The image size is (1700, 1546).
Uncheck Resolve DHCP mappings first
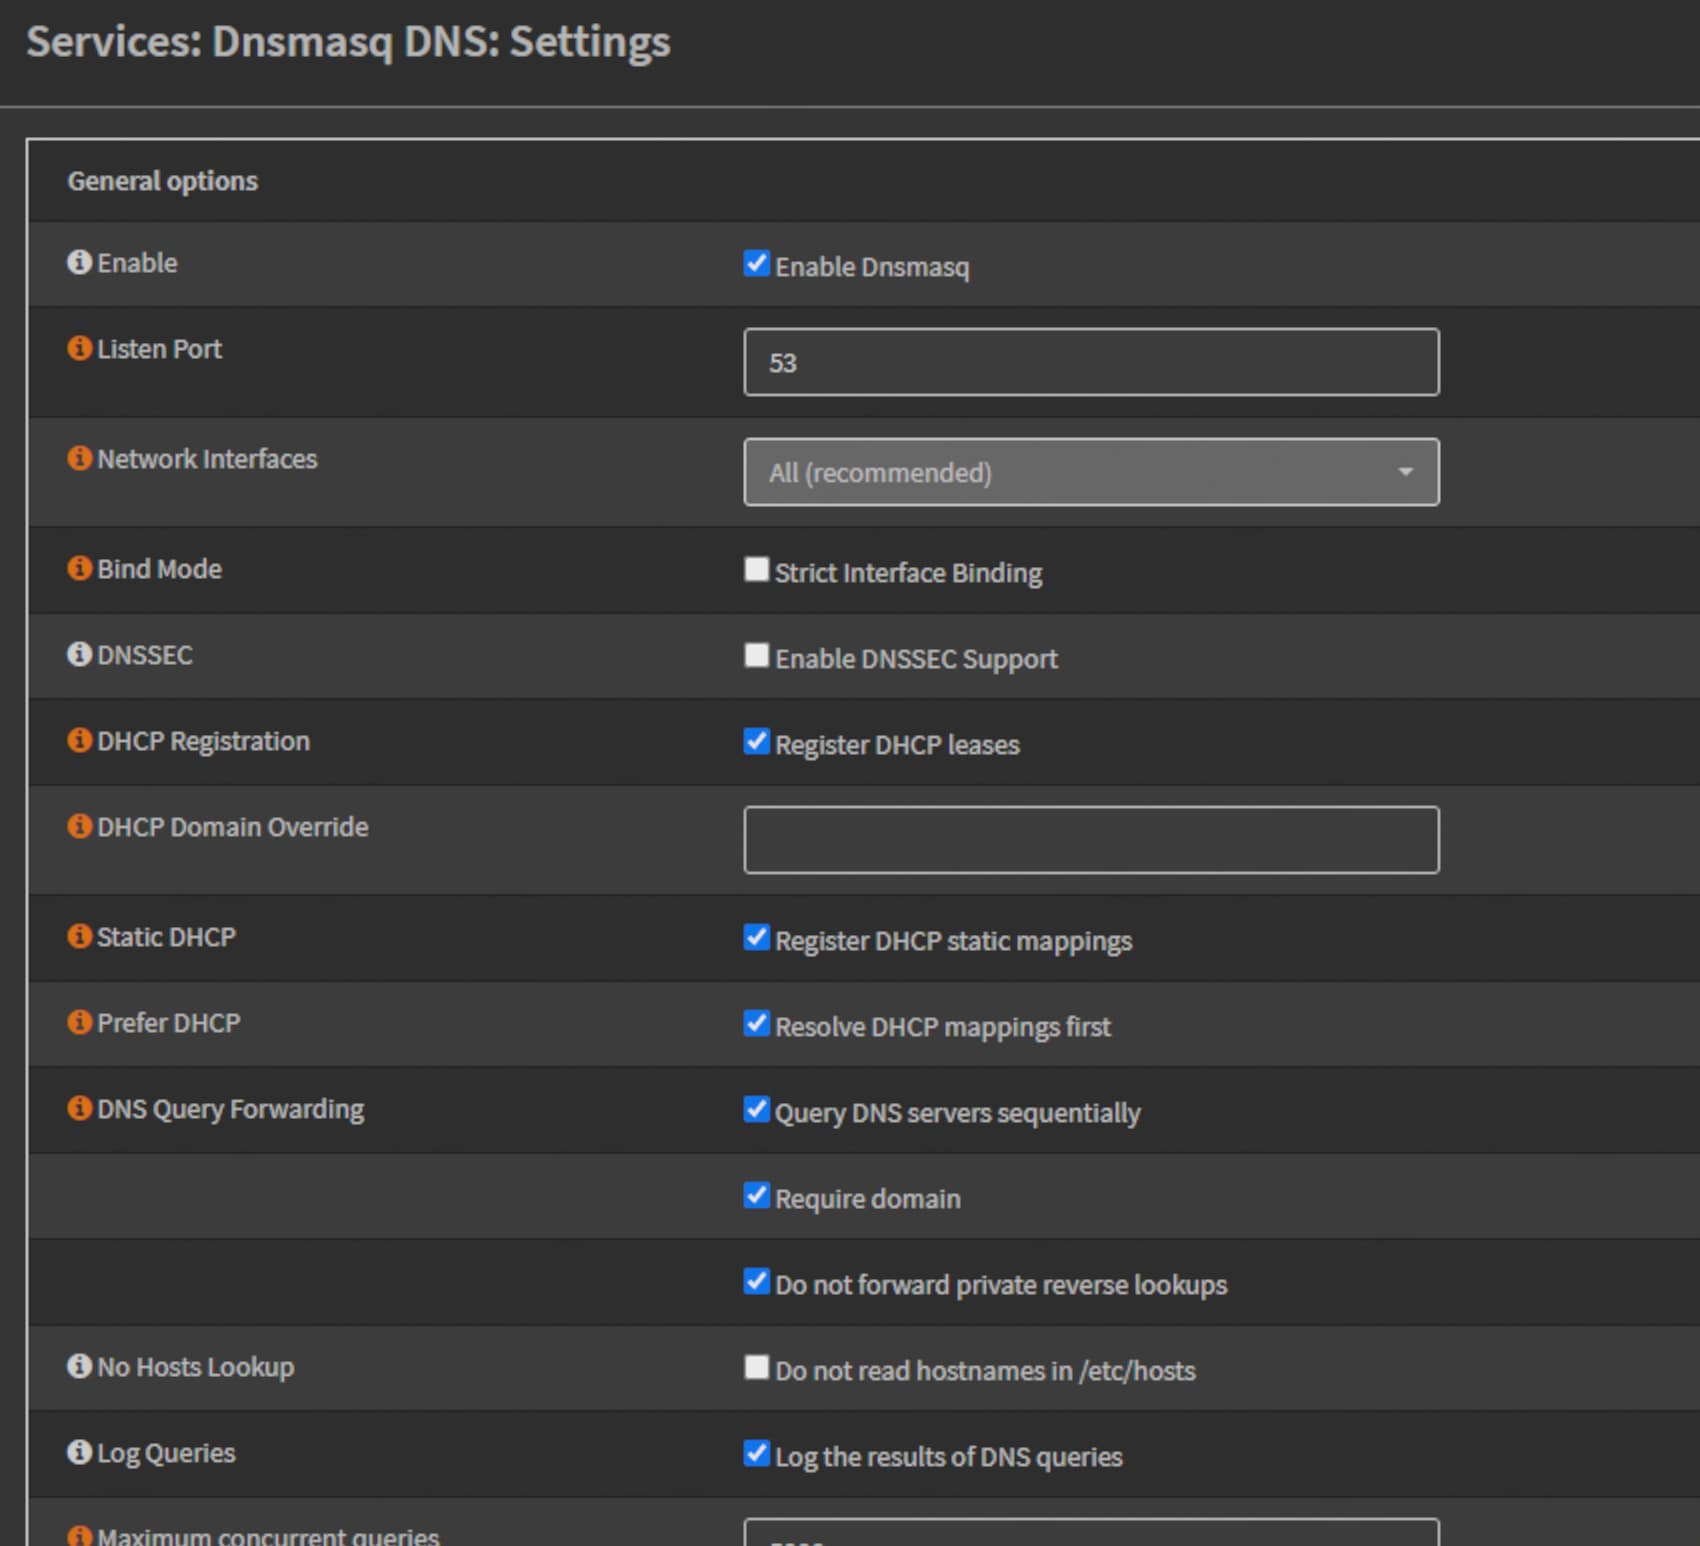pos(757,1023)
